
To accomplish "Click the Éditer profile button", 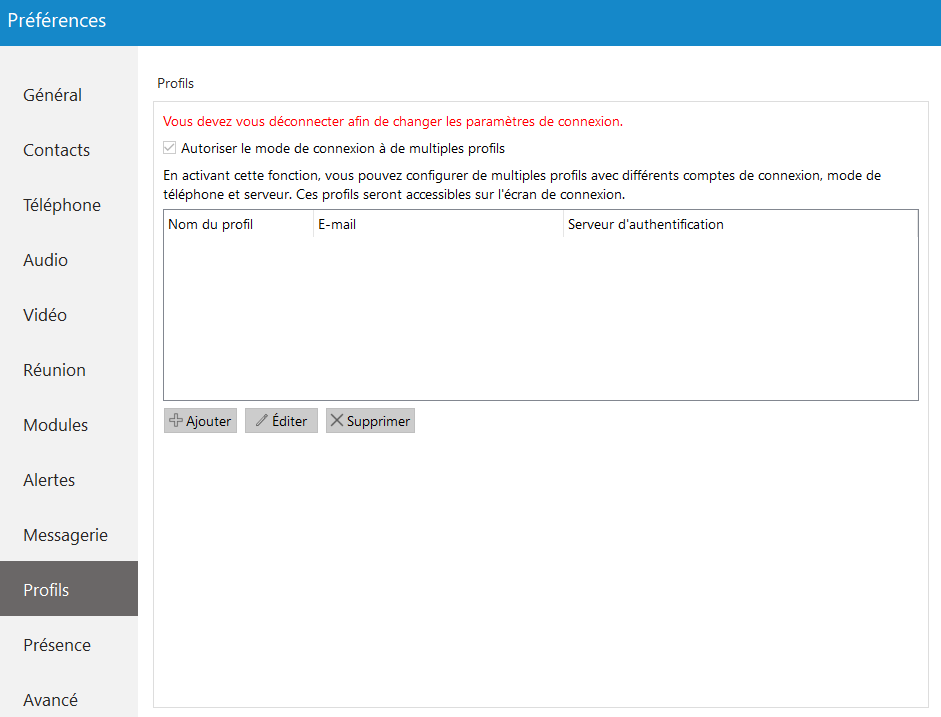I will click(x=281, y=421).
